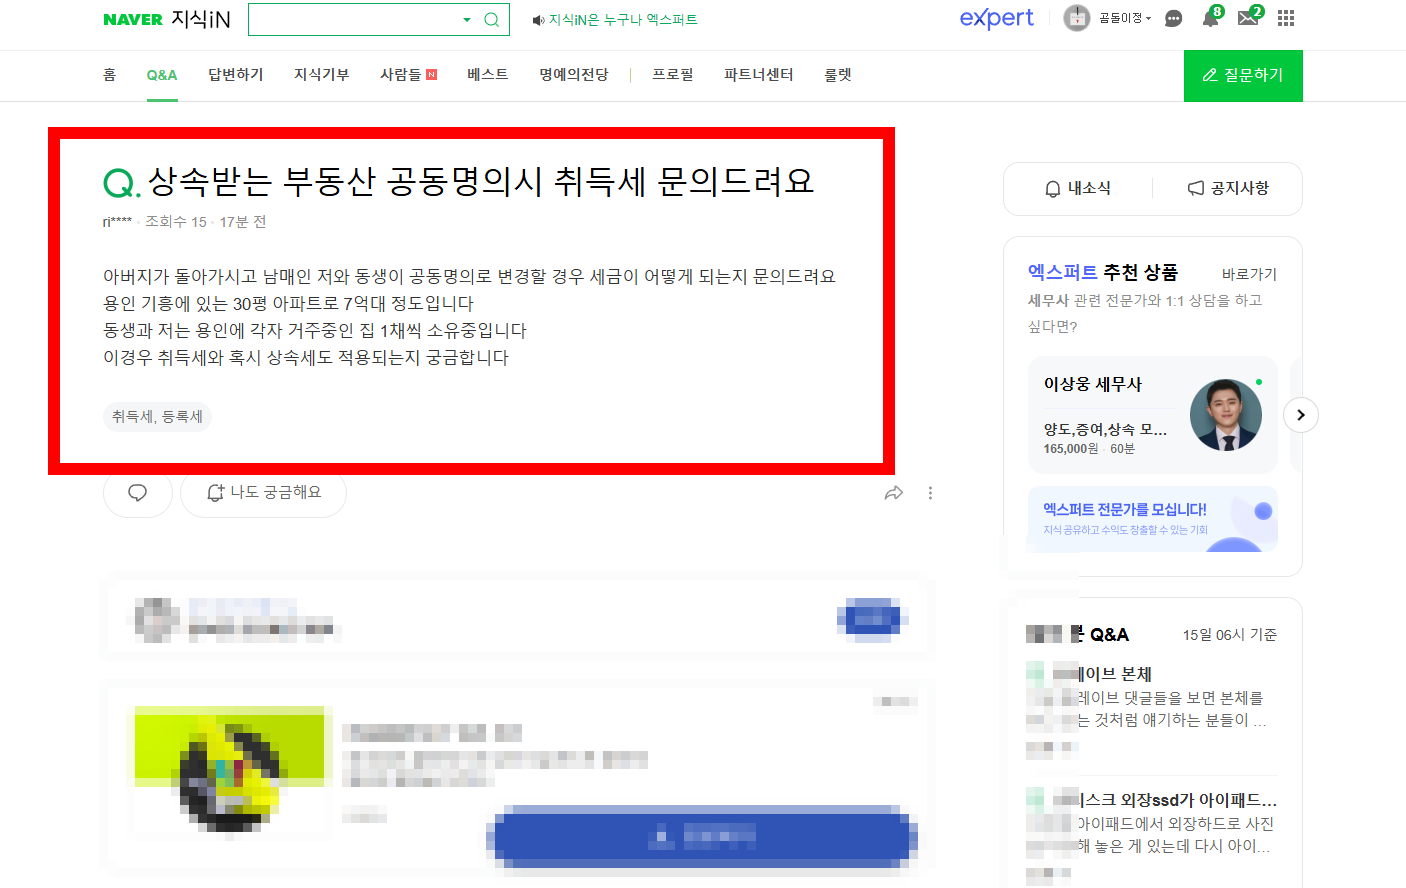Image resolution: width=1406 pixels, height=888 pixels.
Task: Open the 프로필 menu item
Action: [x=672, y=75]
